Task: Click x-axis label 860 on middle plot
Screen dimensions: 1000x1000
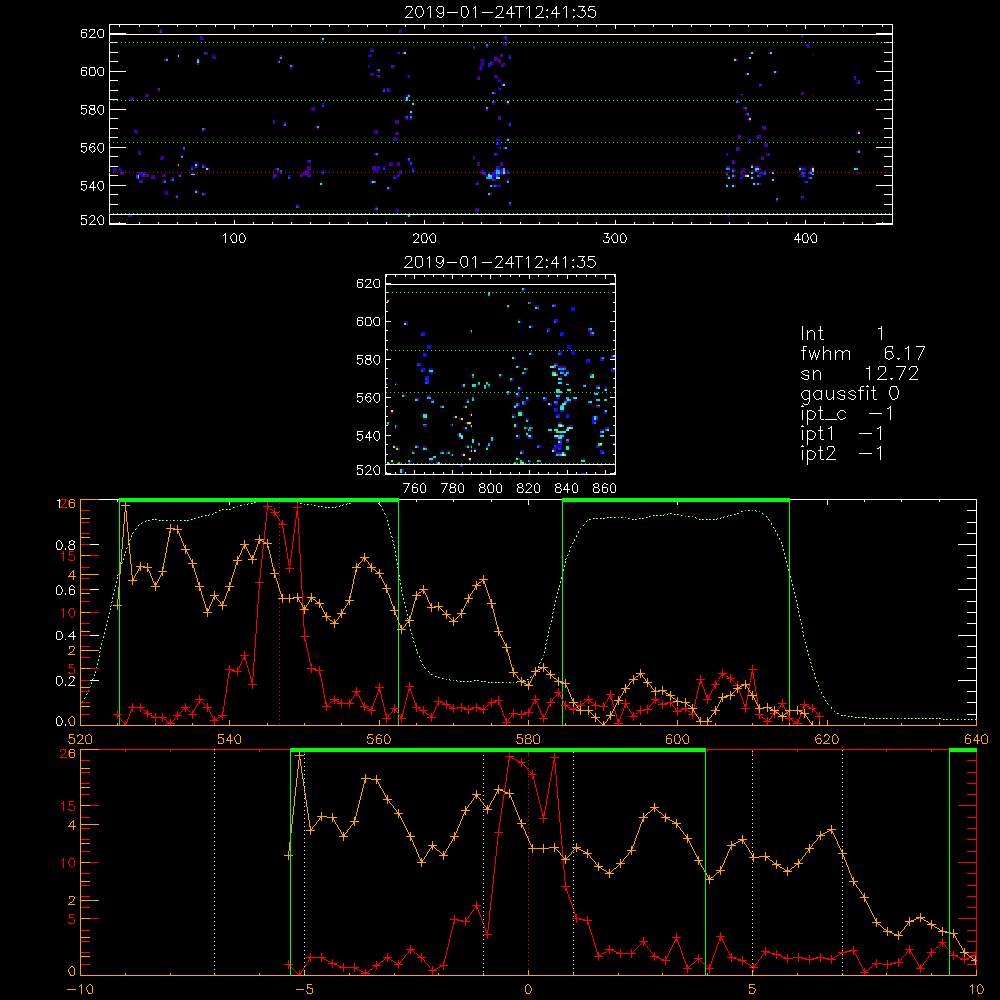Action: click(x=605, y=489)
